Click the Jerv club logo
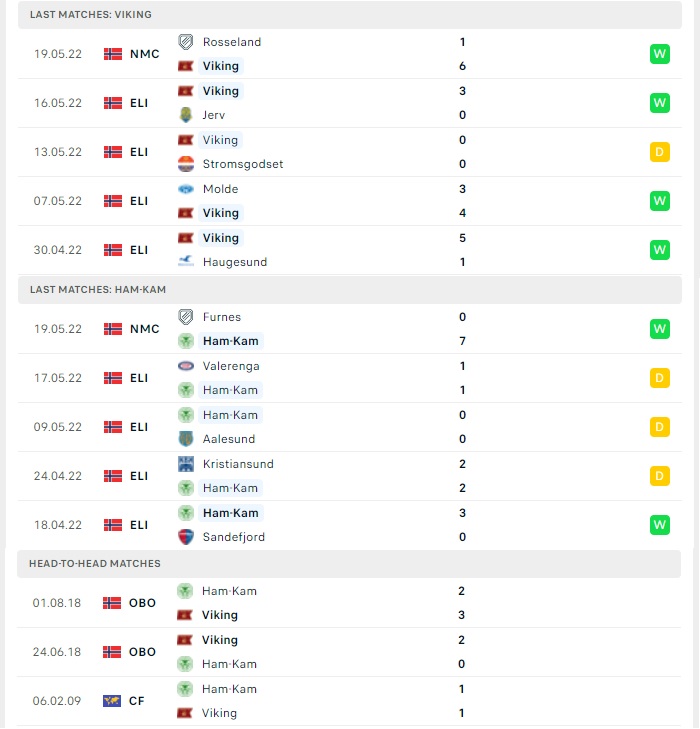Screen dimensions: 700x729 click(185, 115)
